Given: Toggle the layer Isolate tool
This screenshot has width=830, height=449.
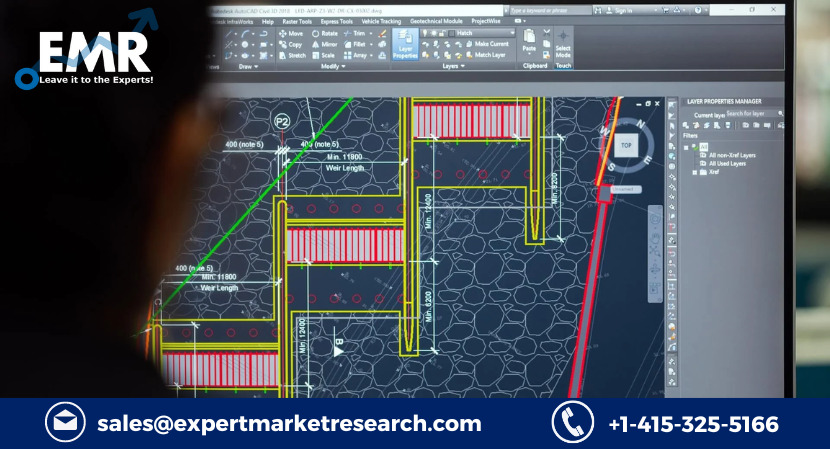Looking at the screenshot, I should click(436, 44).
